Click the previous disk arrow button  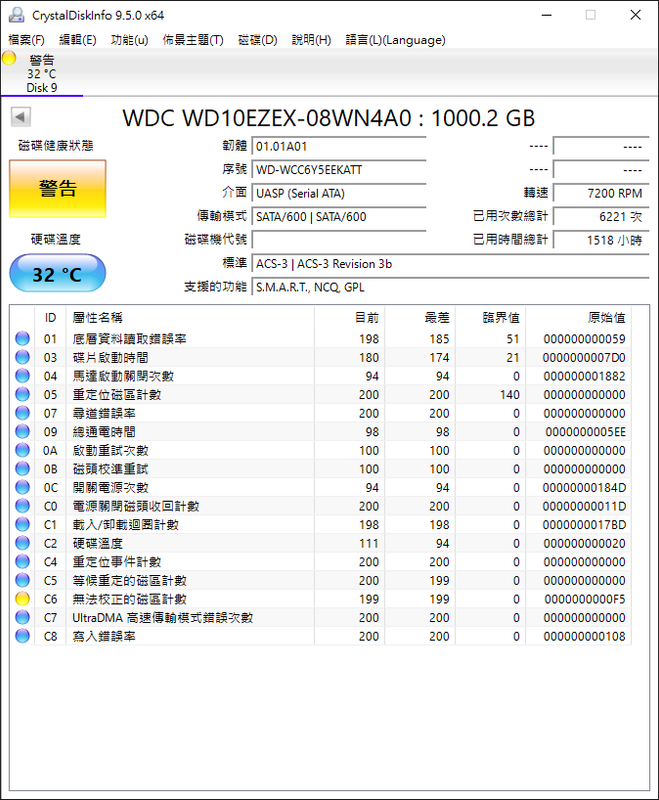(x=21, y=117)
